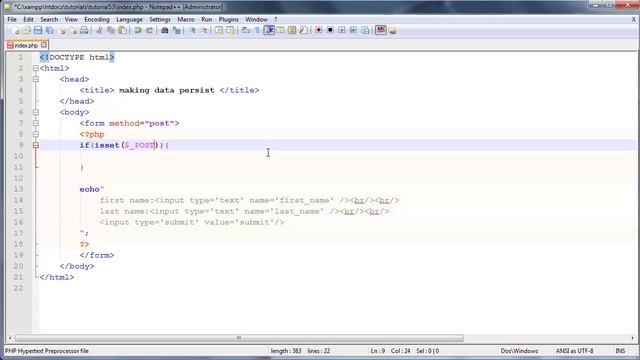Open the Encoding menu
Viewport: 640px width, 360px height.
[97, 20]
